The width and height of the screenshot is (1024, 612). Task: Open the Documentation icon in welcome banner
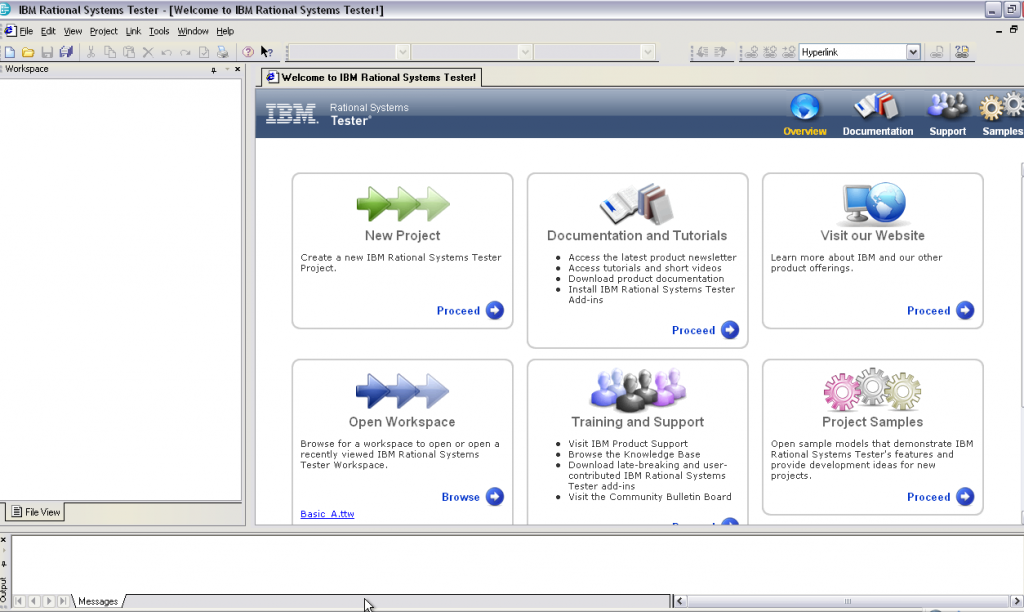[x=877, y=107]
